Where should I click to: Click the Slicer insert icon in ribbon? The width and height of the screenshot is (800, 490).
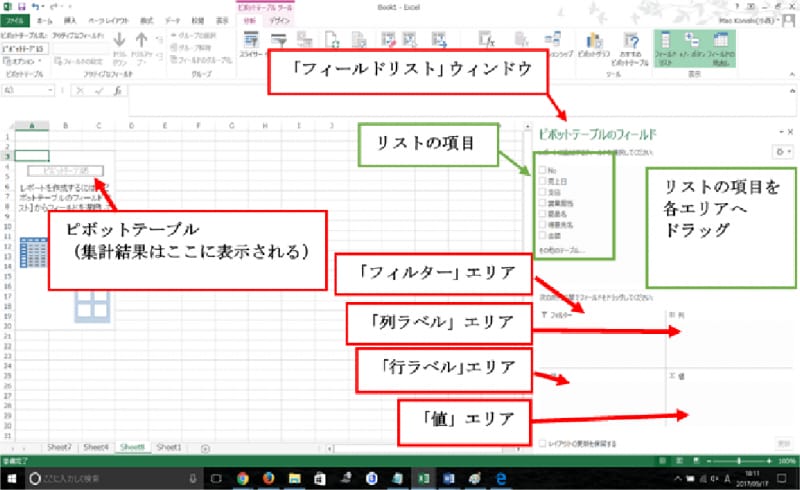pos(253,45)
